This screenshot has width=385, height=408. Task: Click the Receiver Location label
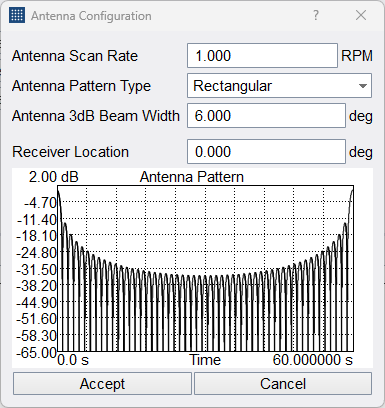click(70, 152)
